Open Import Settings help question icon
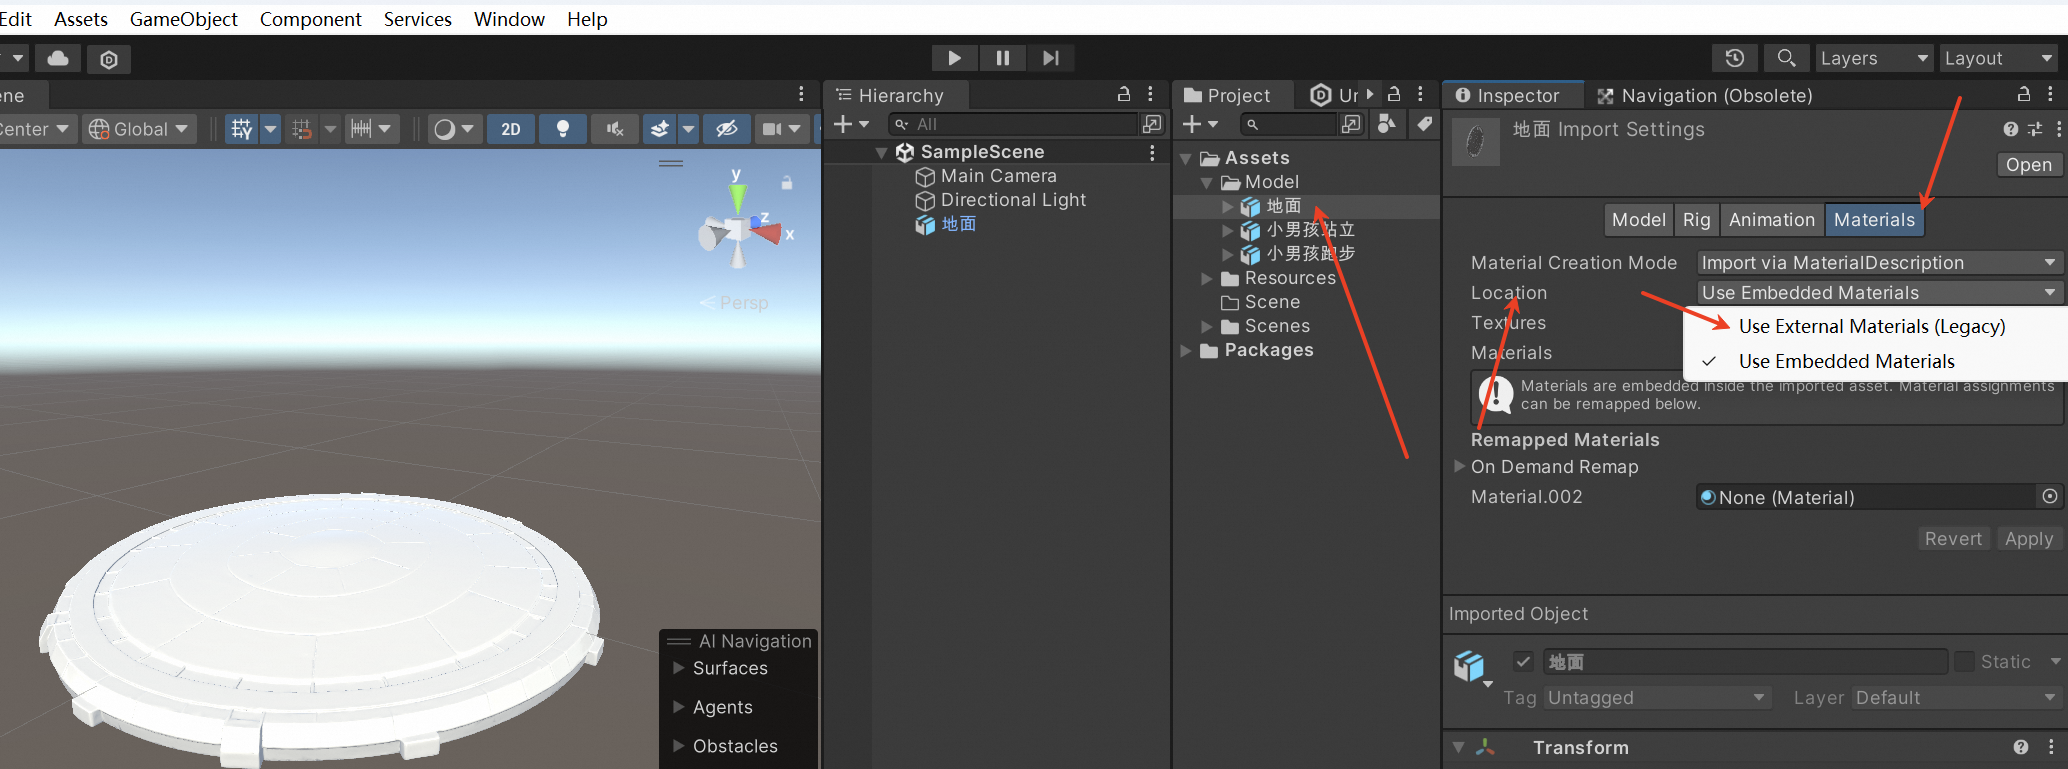The height and width of the screenshot is (769, 2068). (x=2011, y=129)
